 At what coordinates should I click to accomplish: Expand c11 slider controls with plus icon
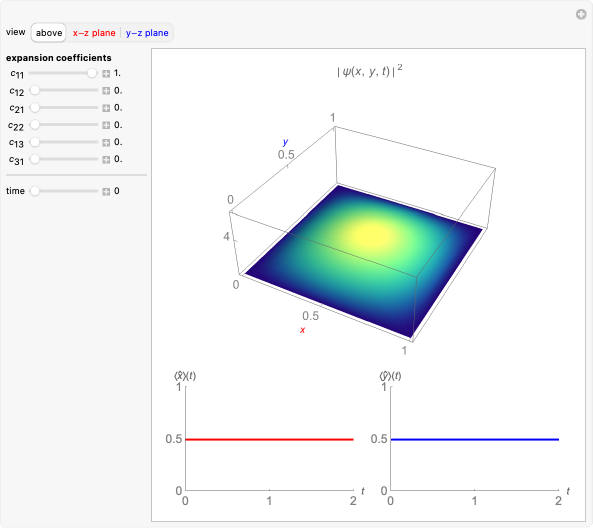point(106,73)
